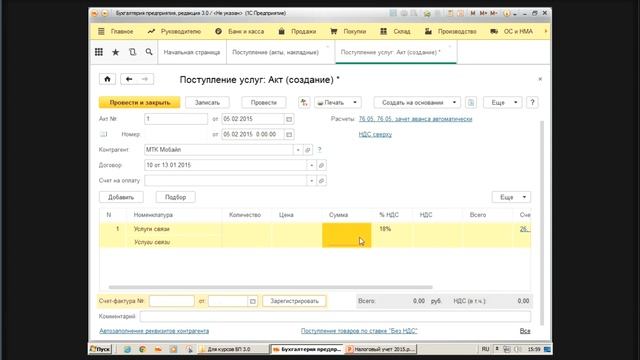The image size is (640, 360).
Task: Open help with the question mark button
Action: click(x=532, y=102)
